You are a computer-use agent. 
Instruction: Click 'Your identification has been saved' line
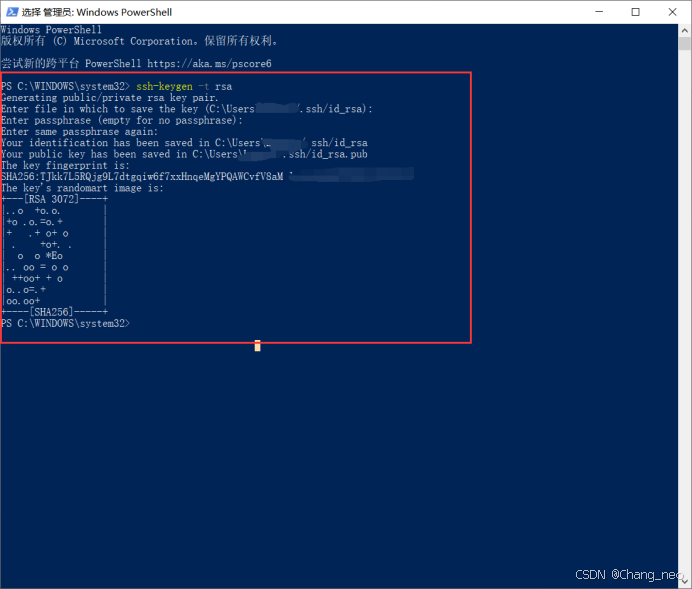[184, 143]
